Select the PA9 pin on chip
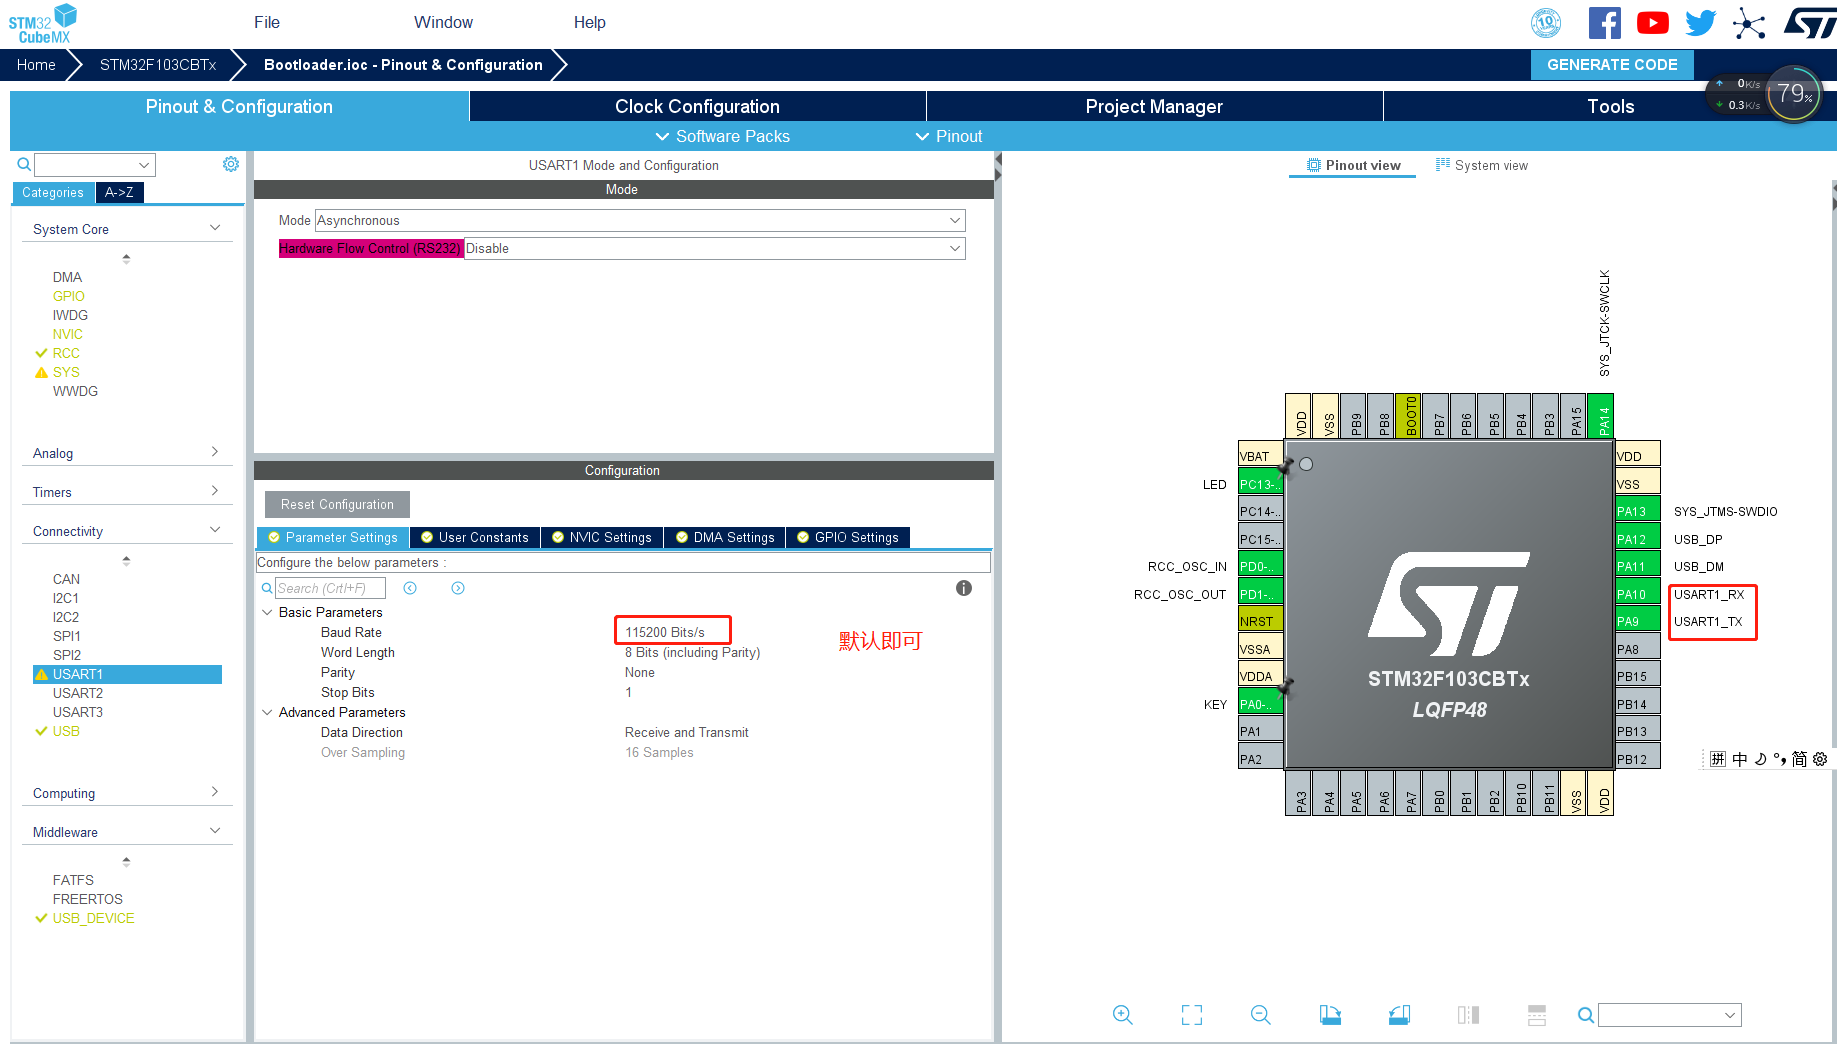 click(1637, 621)
